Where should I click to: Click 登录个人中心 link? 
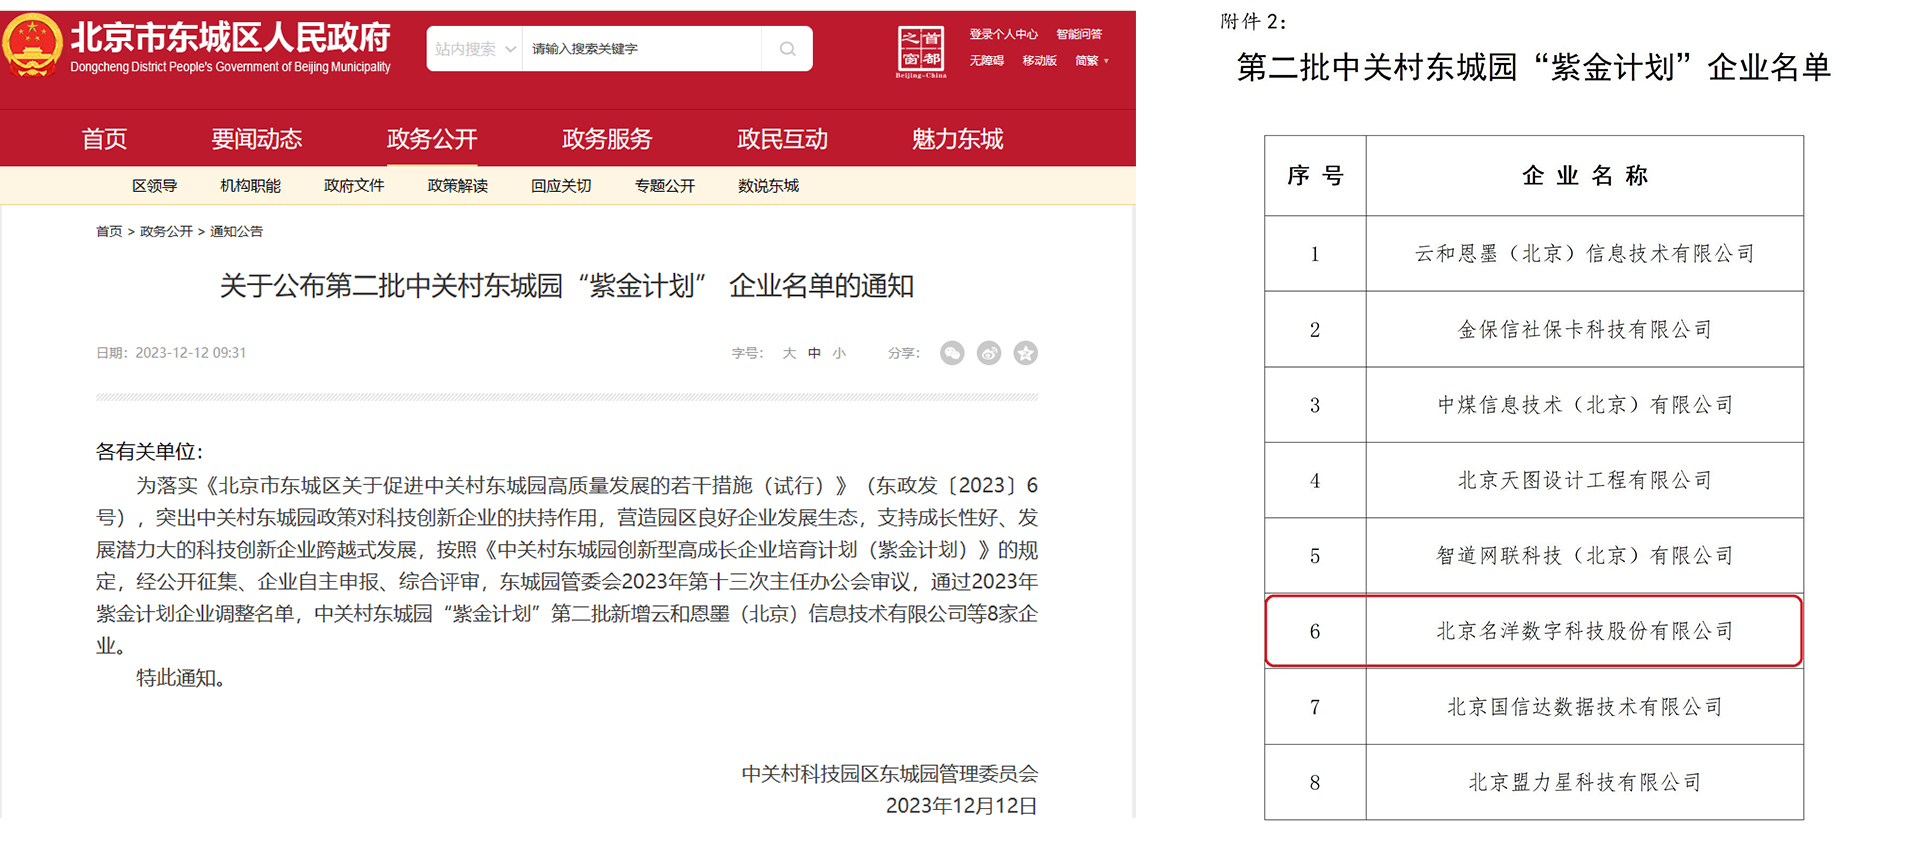tap(1003, 35)
